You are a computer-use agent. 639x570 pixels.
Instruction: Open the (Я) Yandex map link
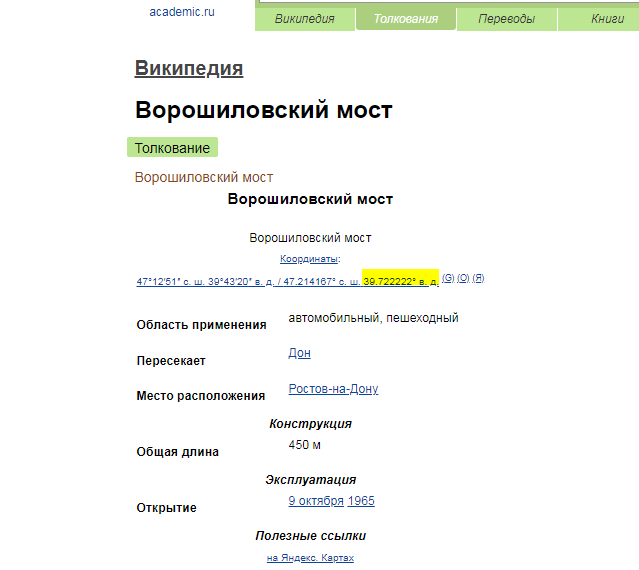[x=478, y=278]
